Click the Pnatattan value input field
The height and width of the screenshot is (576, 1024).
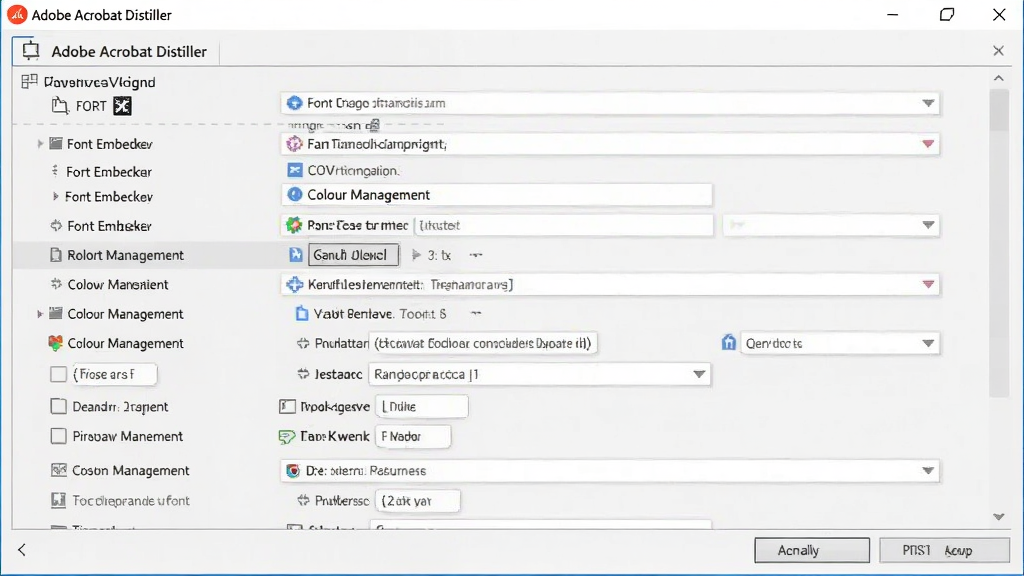click(x=483, y=343)
